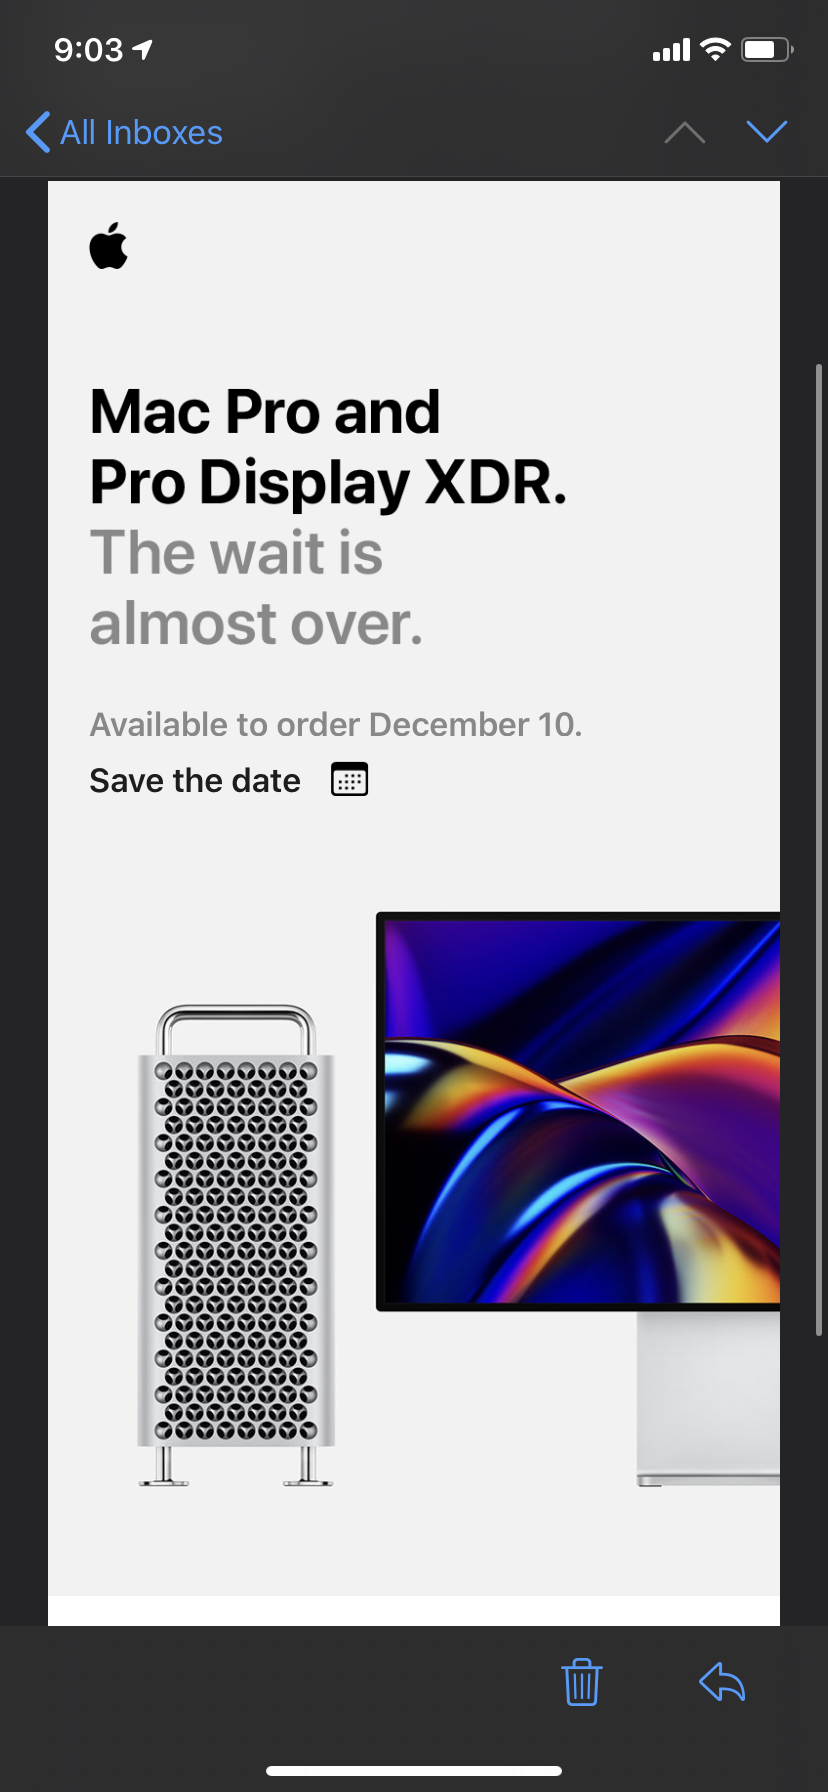Select the Mac Pro and Pro Display XDR headline

[328, 447]
